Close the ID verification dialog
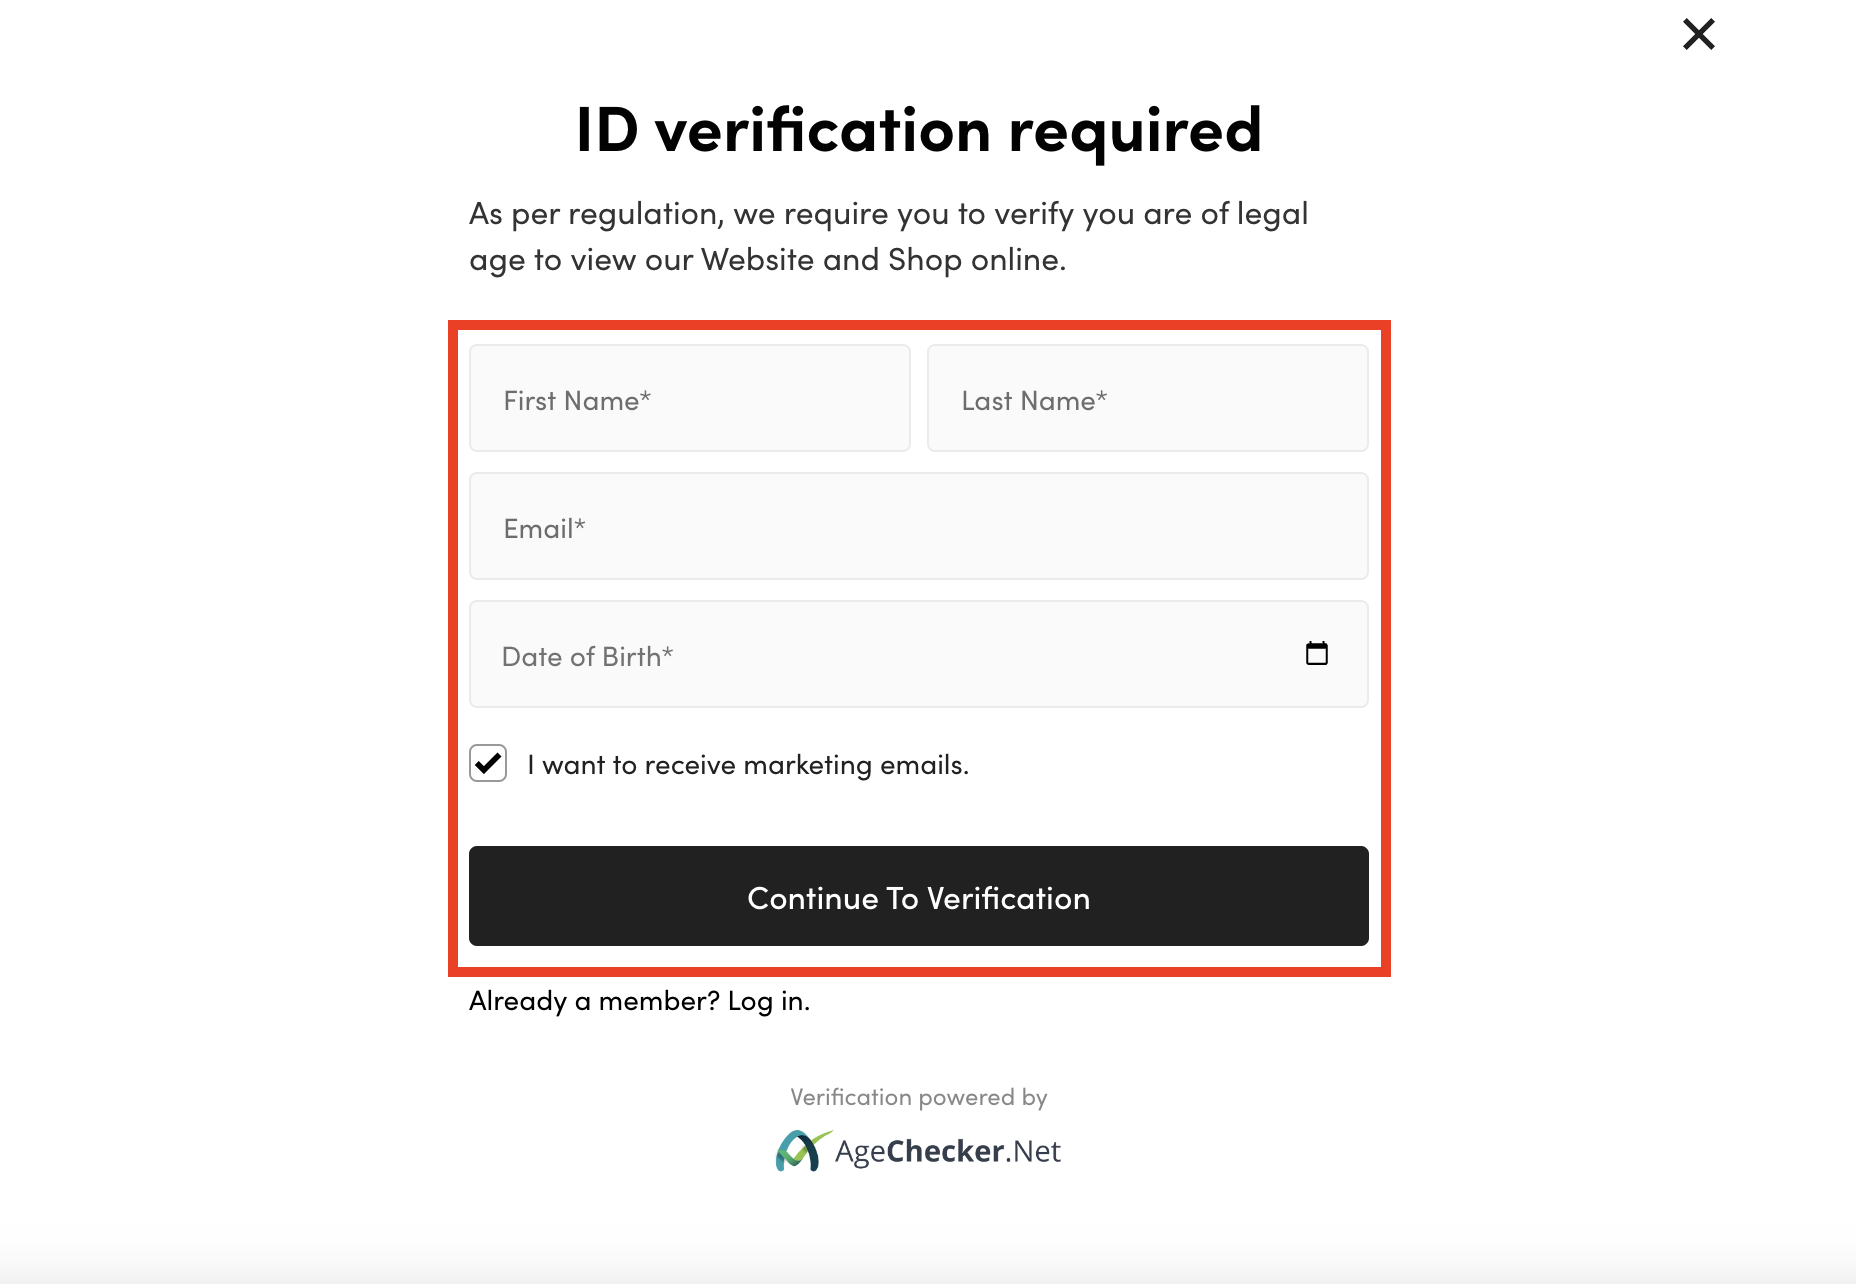This screenshot has height=1284, width=1856. 1698,34
